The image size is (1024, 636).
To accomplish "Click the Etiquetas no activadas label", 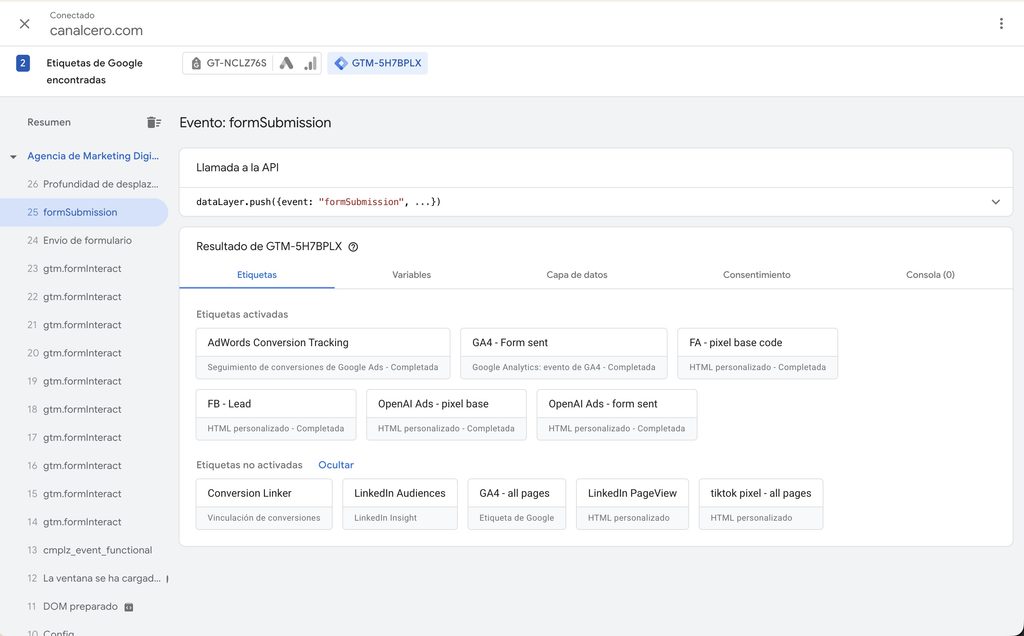I will [x=249, y=465].
